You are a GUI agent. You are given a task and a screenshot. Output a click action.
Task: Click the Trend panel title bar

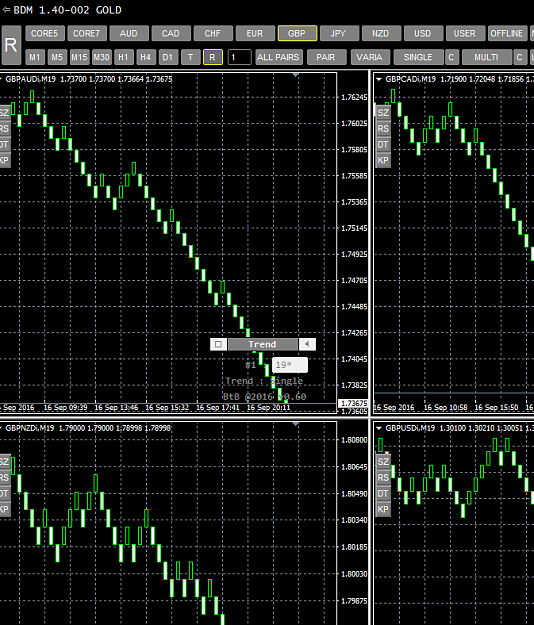click(x=263, y=344)
